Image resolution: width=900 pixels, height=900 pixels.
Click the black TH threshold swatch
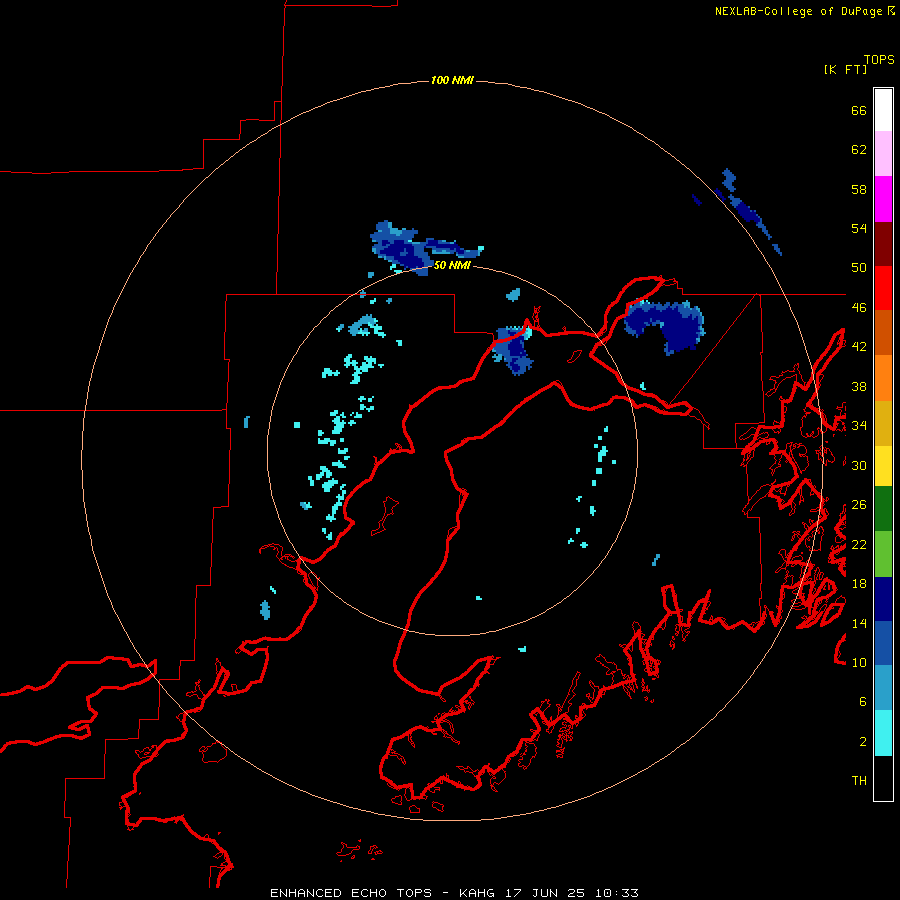click(x=883, y=778)
